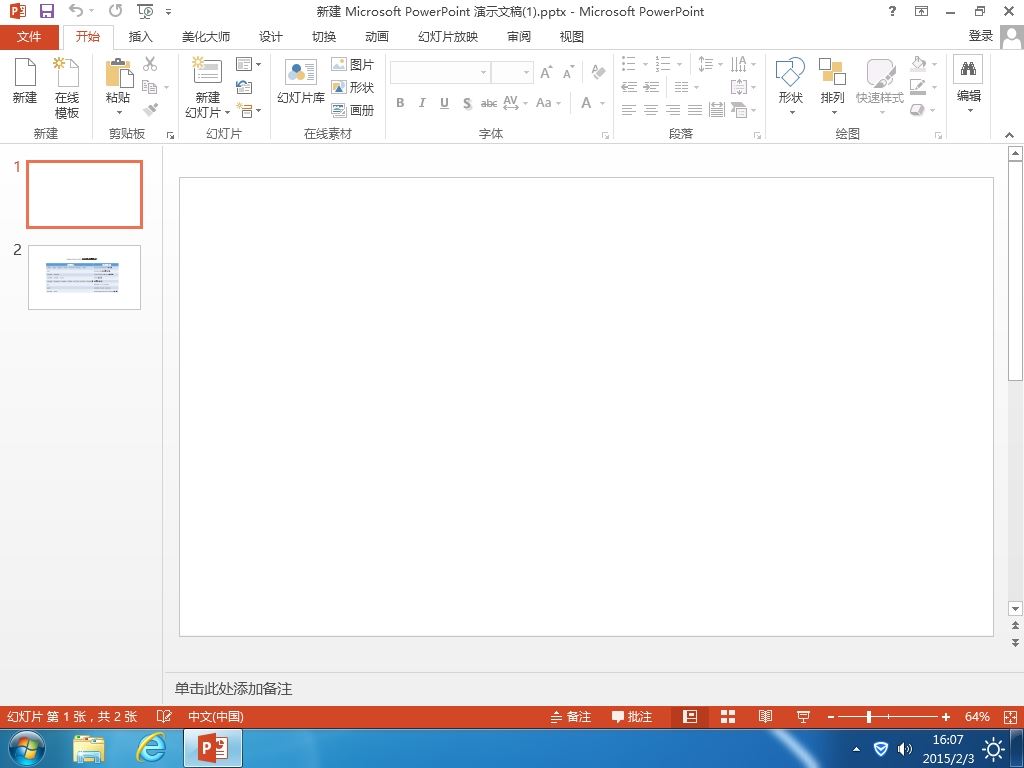Switch to 幻灯片放映 slideshow tab
This screenshot has width=1024, height=768.
(448, 37)
